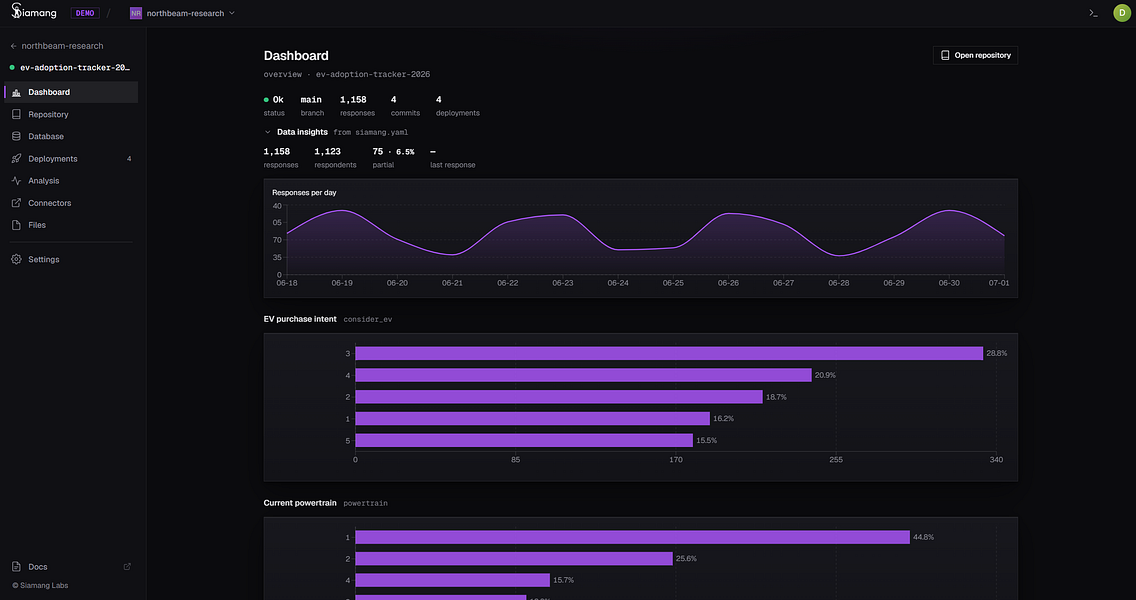1136x600 pixels.
Task: Click the Open repository button
Action: click(x=975, y=55)
